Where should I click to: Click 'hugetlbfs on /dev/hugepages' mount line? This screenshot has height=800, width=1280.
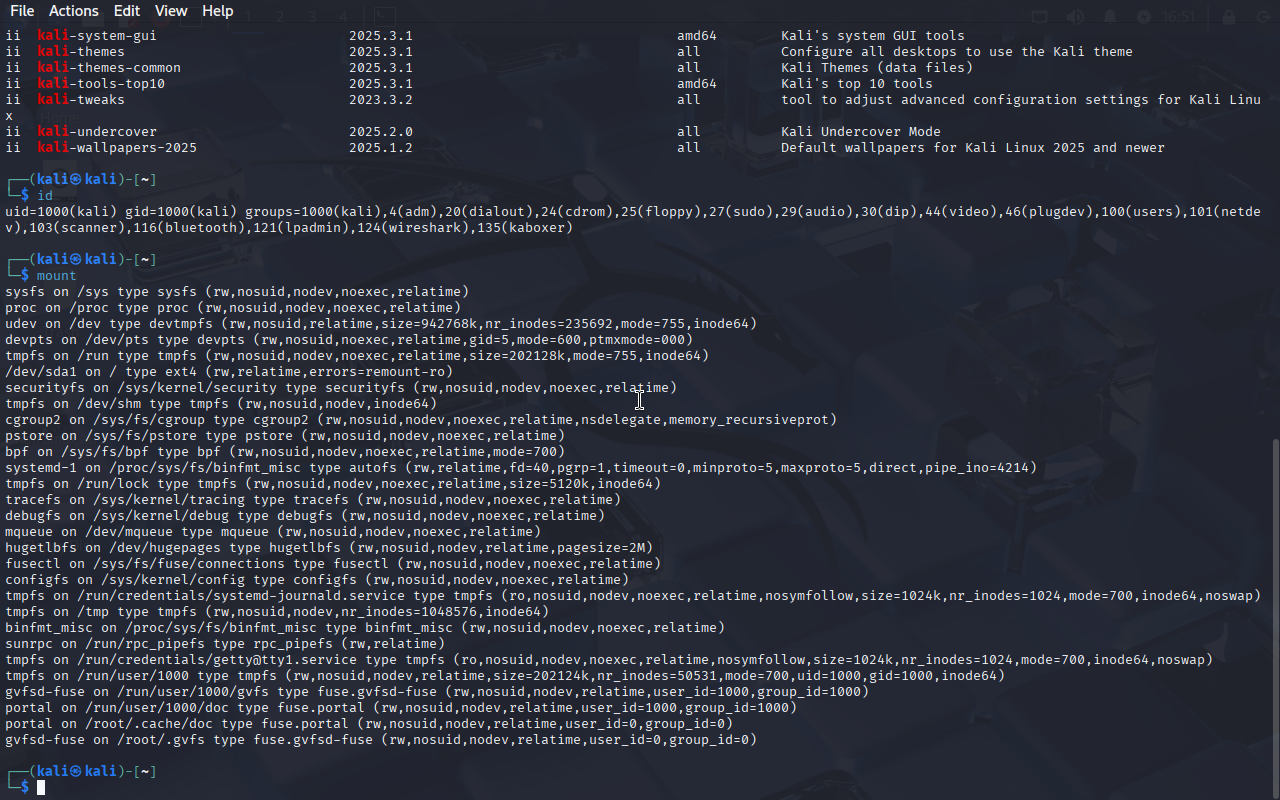pos(329,547)
